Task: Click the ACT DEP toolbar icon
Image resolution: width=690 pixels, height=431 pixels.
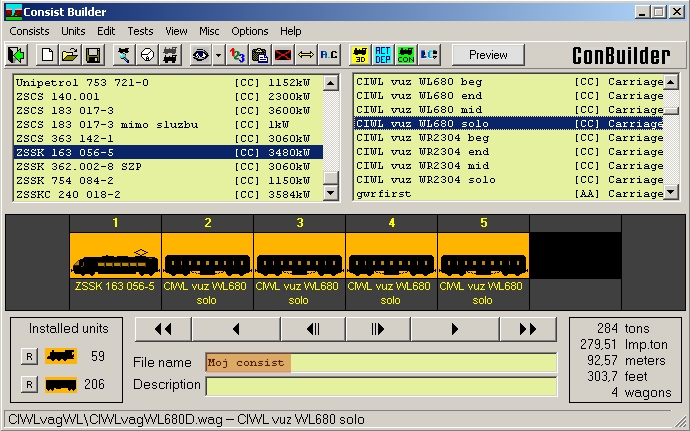Action: pos(383,54)
